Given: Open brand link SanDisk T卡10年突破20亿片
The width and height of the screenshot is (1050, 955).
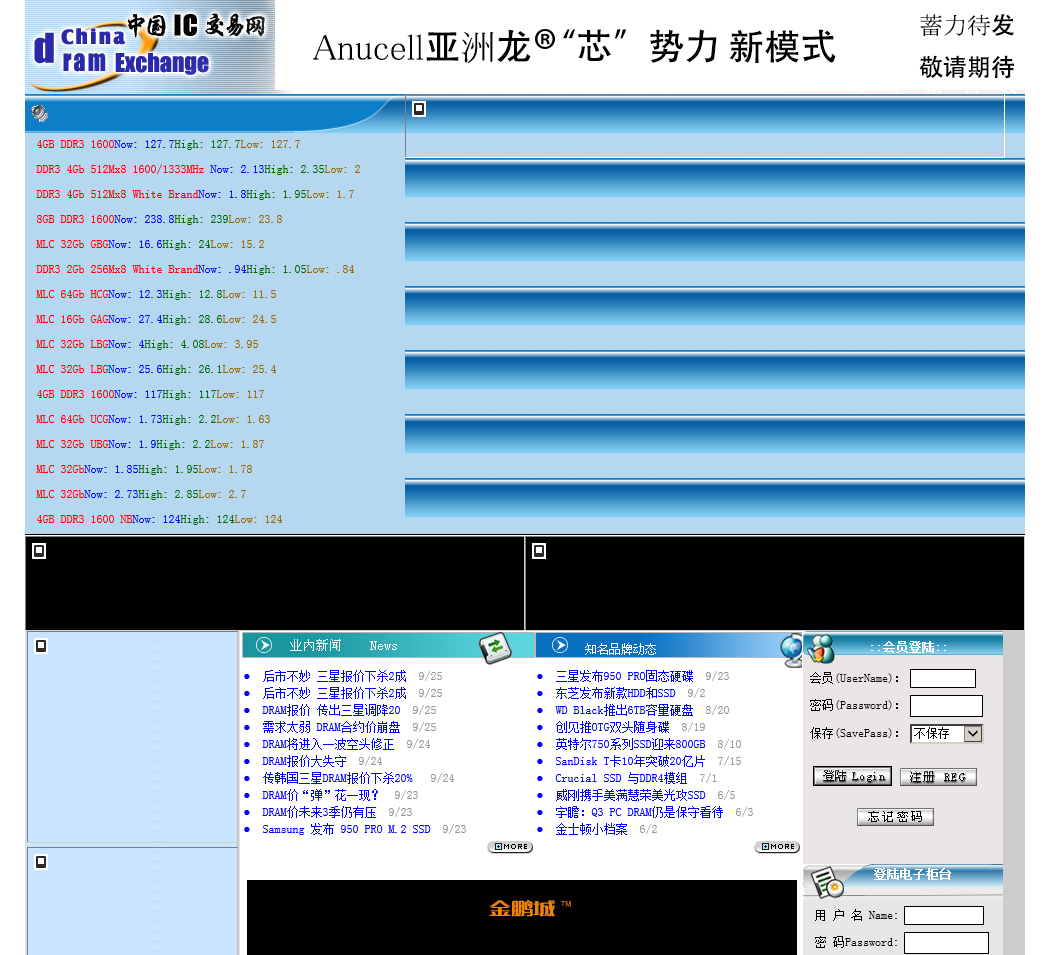Looking at the screenshot, I should [x=630, y=761].
